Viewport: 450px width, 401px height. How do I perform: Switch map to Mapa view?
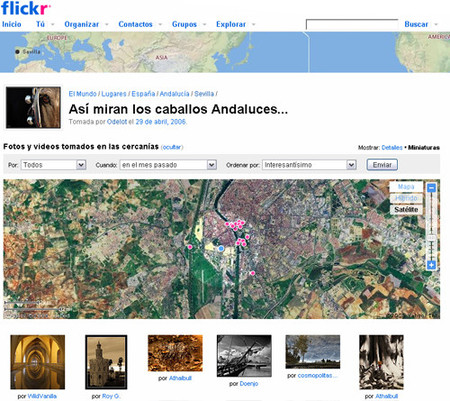click(406, 187)
